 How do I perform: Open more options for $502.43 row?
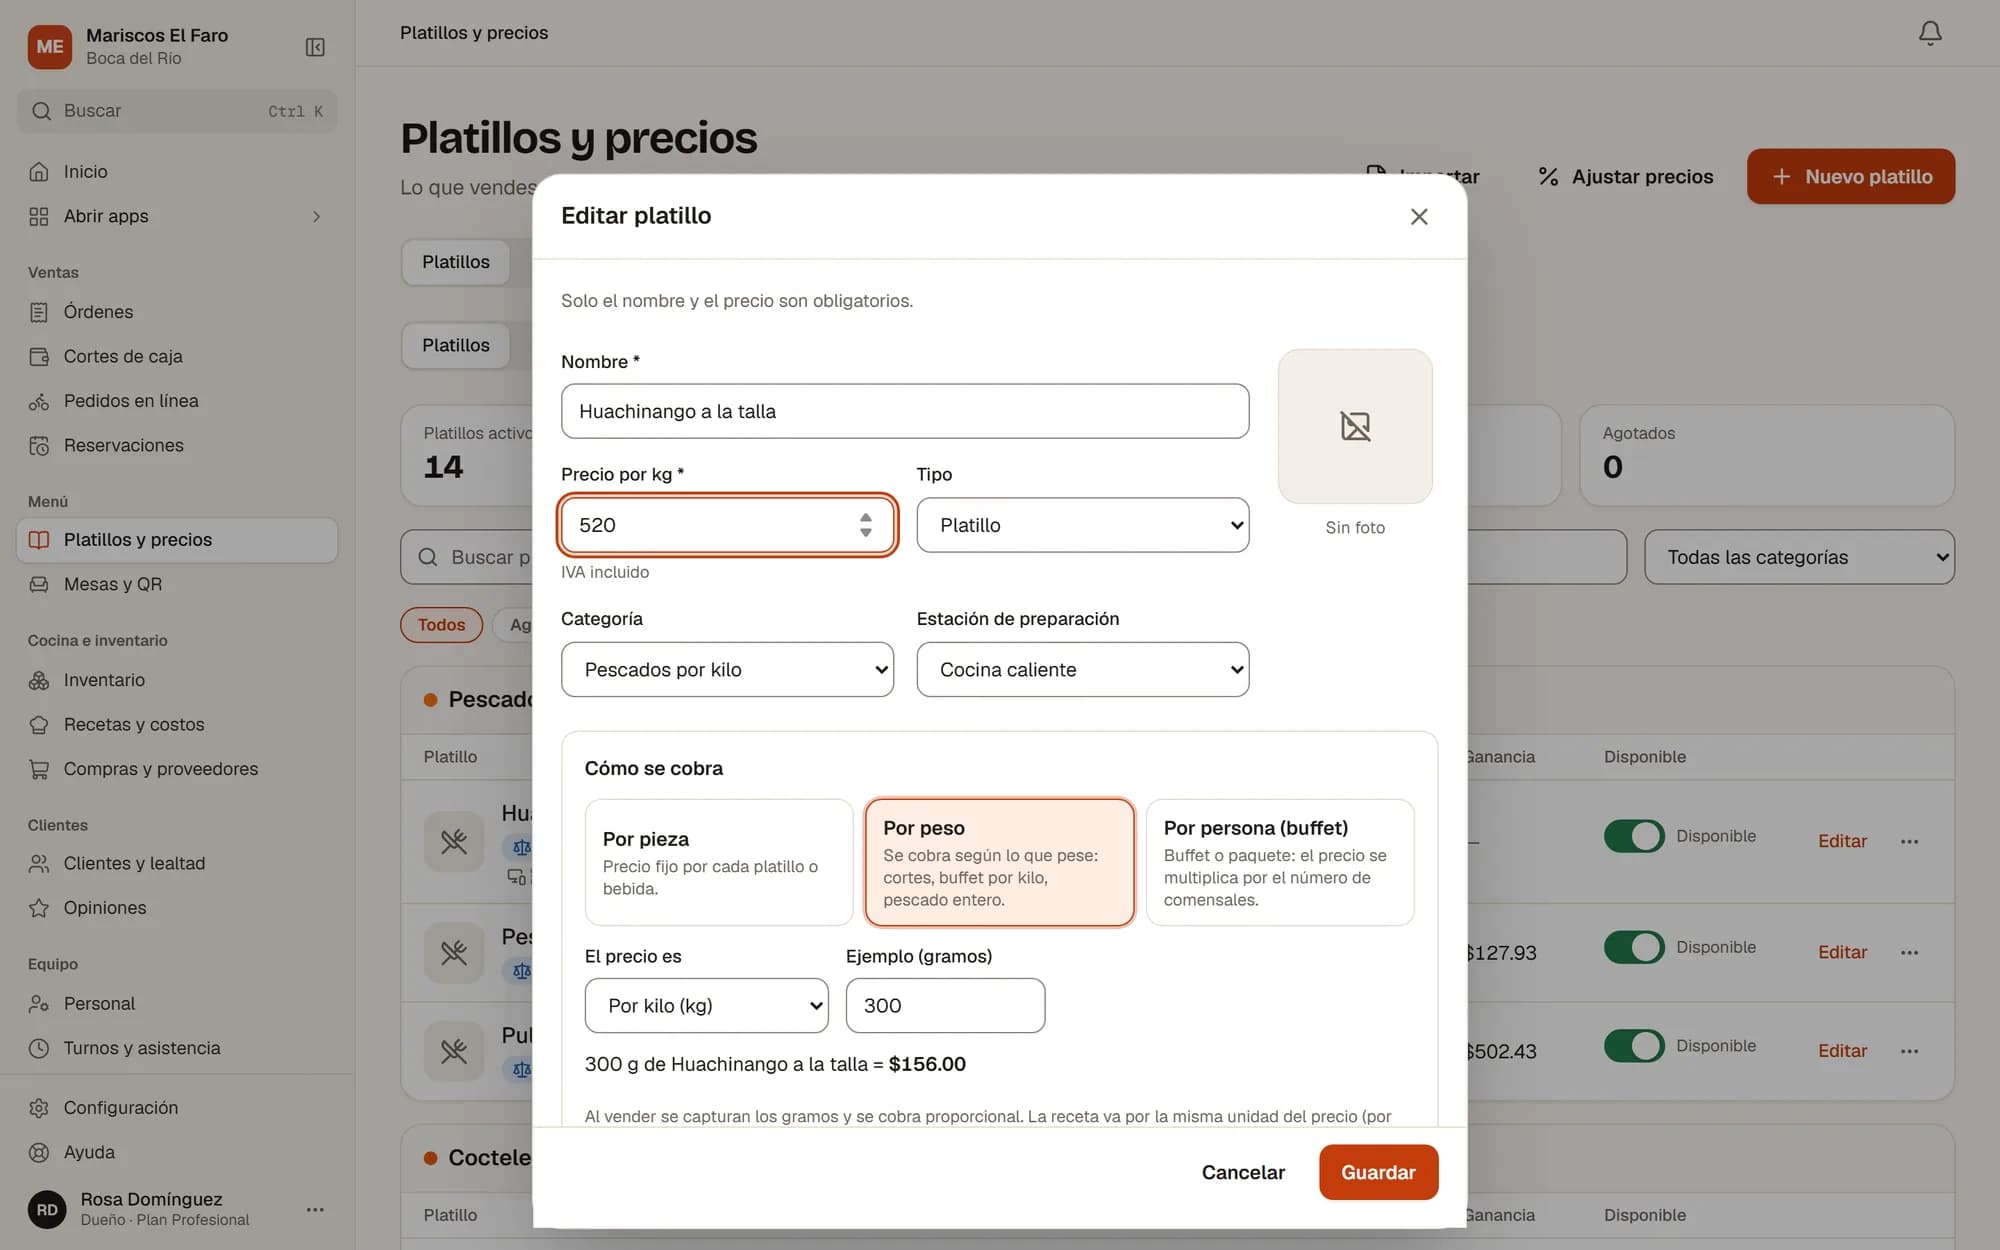(x=1909, y=1050)
